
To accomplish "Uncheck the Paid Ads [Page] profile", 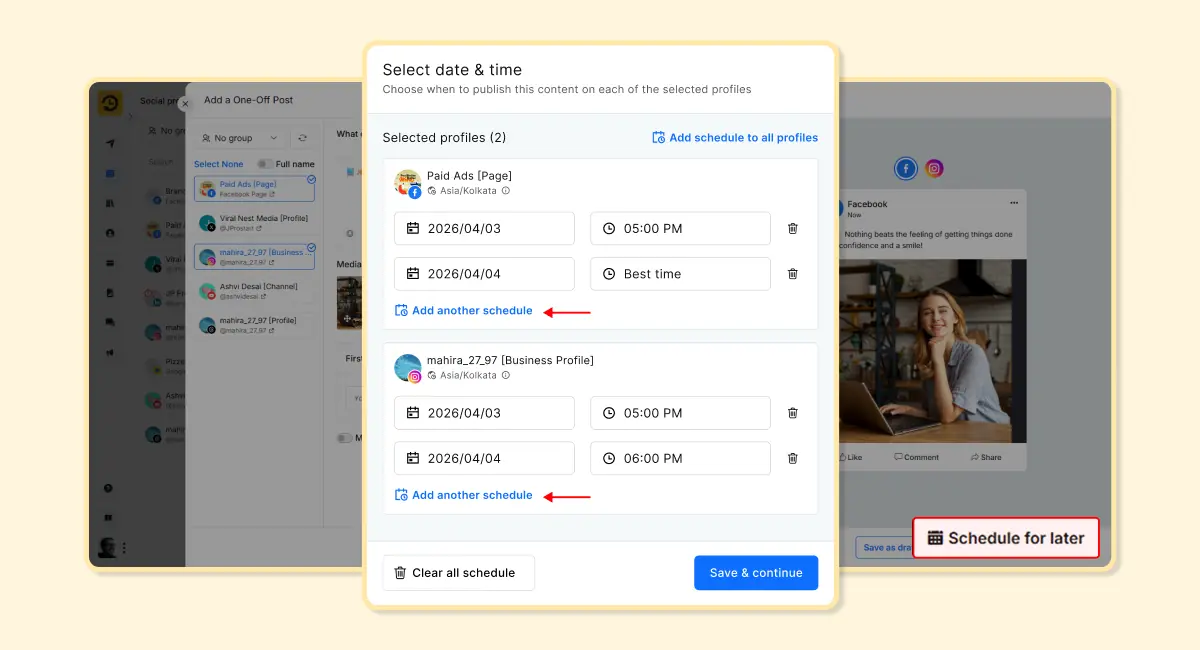I will pyautogui.click(x=312, y=179).
